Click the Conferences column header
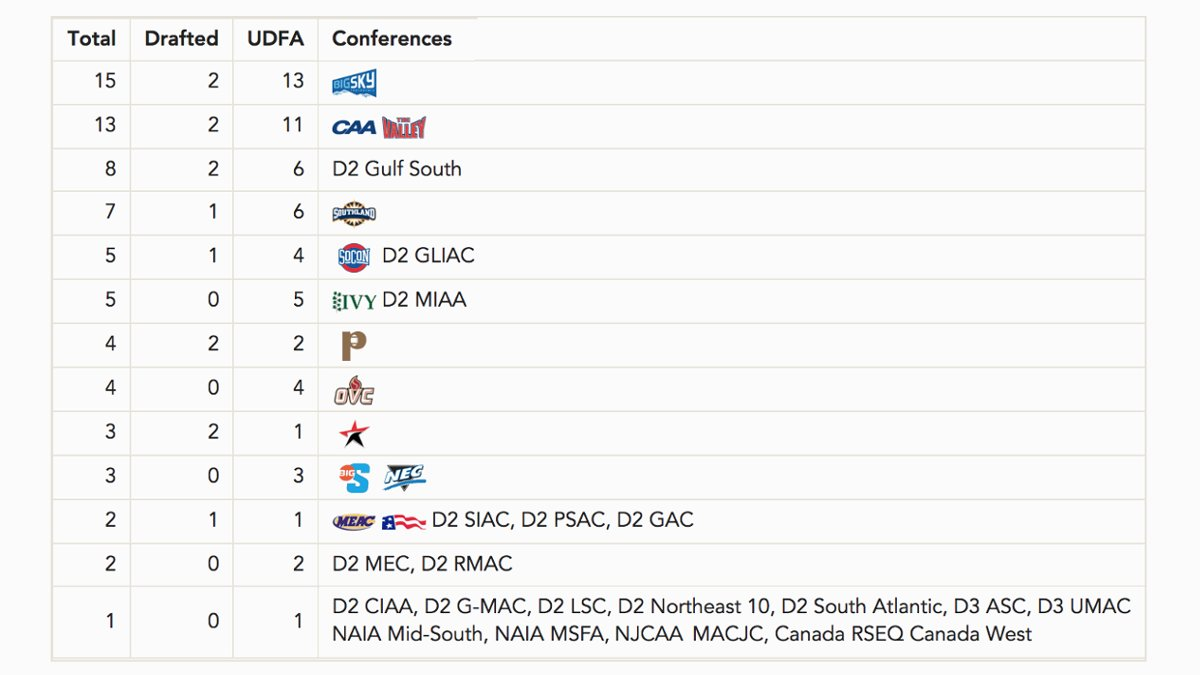Image resolution: width=1200 pixels, height=675 pixels. click(x=392, y=39)
